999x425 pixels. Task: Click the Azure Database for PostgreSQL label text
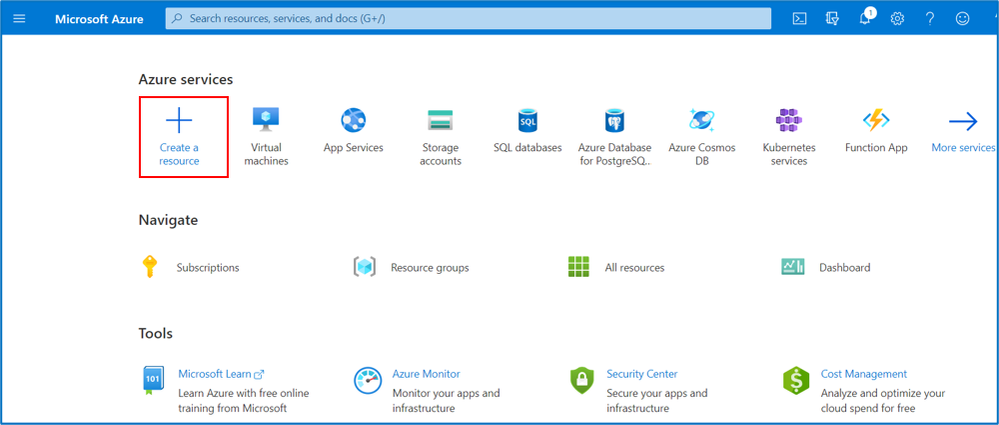click(615, 154)
